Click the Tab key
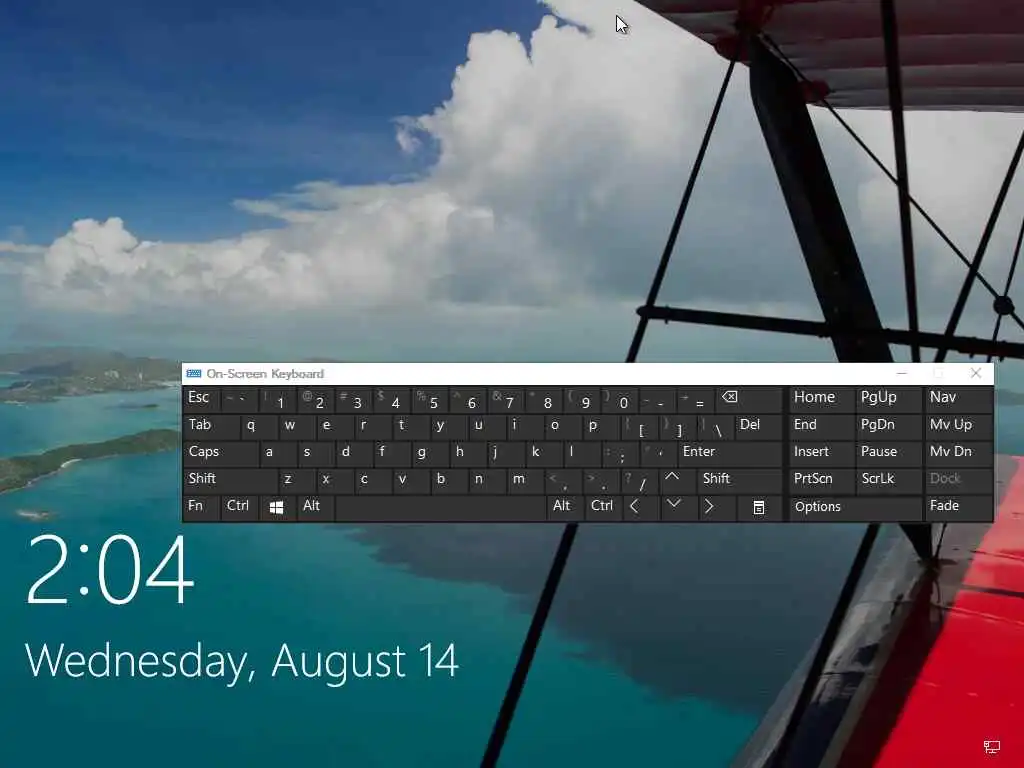Image resolution: width=1024 pixels, height=768 pixels. (211, 426)
